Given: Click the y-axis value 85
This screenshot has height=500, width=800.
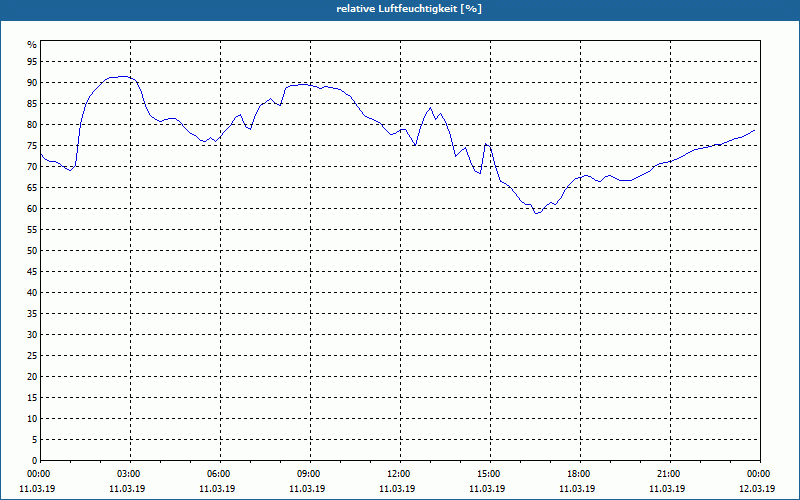Looking at the screenshot, I should pos(32,104).
